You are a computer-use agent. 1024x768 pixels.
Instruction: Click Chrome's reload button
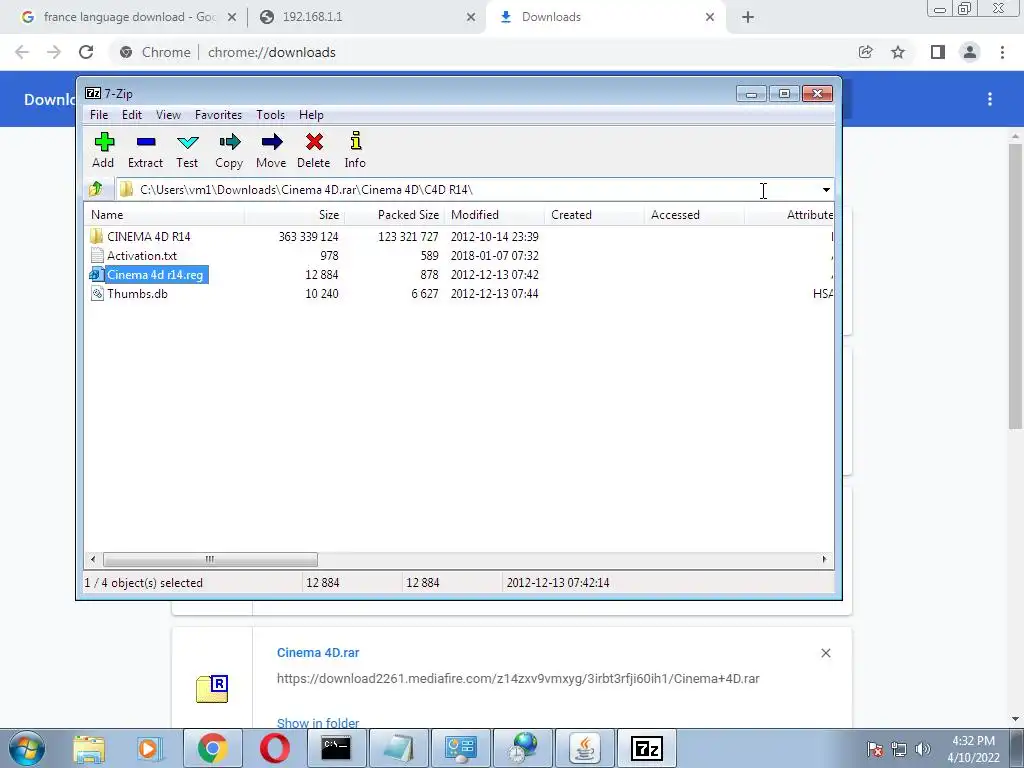(86, 52)
